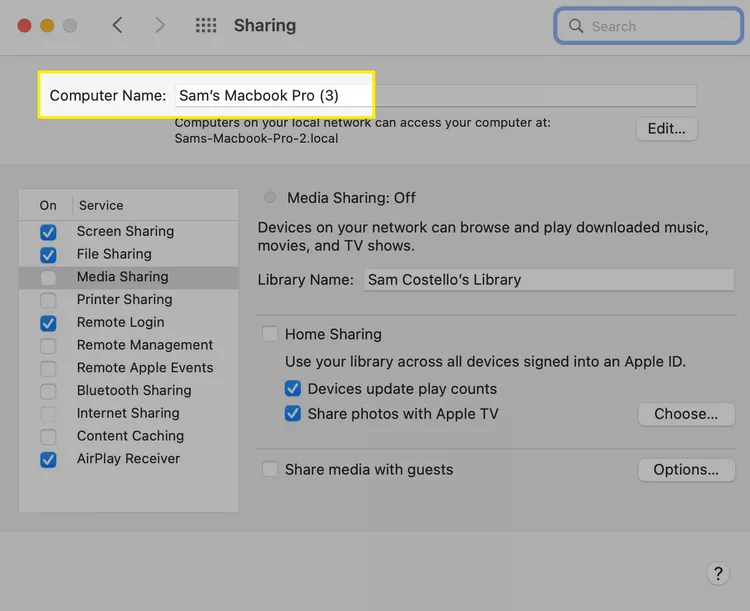Select Remote Login service row
Viewport: 750px width, 611px height.
click(x=128, y=322)
